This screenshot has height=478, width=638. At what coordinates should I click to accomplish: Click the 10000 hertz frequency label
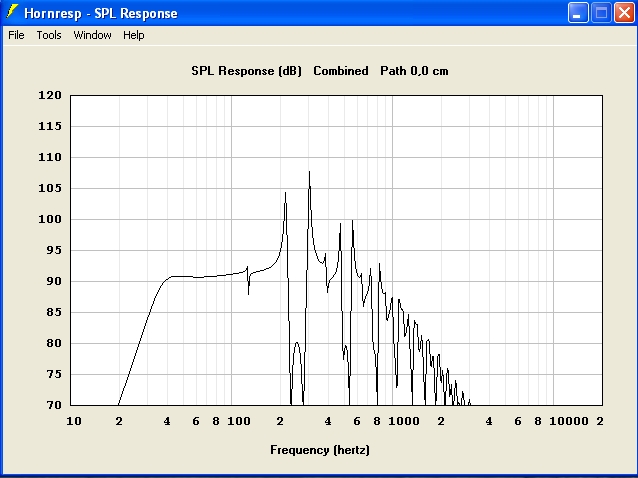point(569,421)
